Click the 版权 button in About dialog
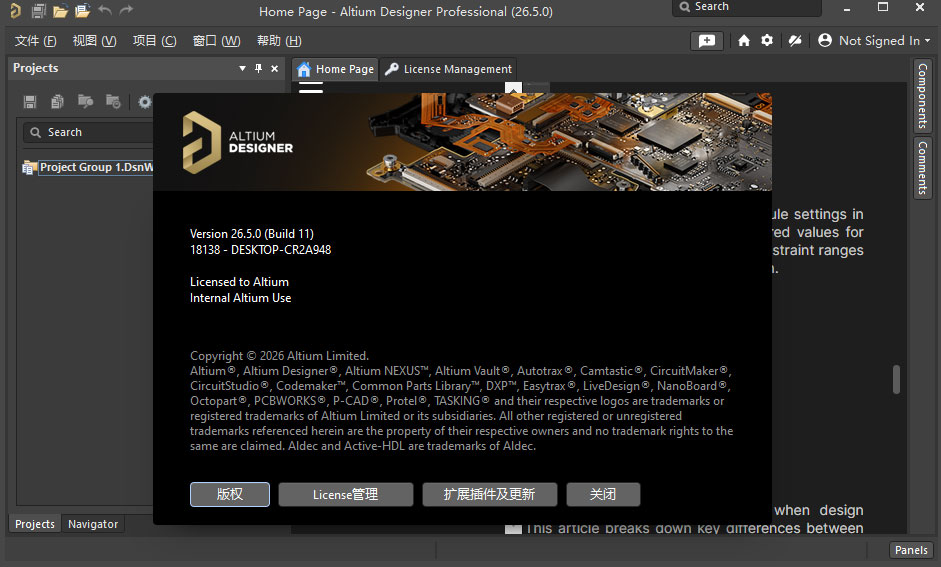The height and width of the screenshot is (567, 941). (x=230, y=494)
